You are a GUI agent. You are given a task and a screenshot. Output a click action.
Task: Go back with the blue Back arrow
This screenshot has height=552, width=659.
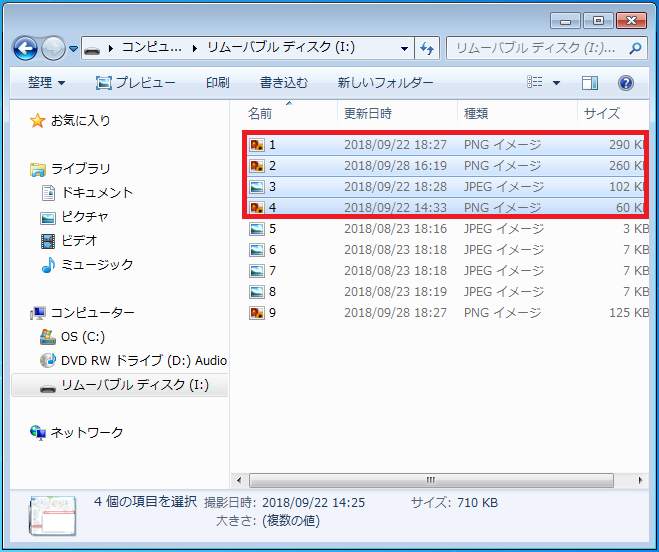[26, 49]
